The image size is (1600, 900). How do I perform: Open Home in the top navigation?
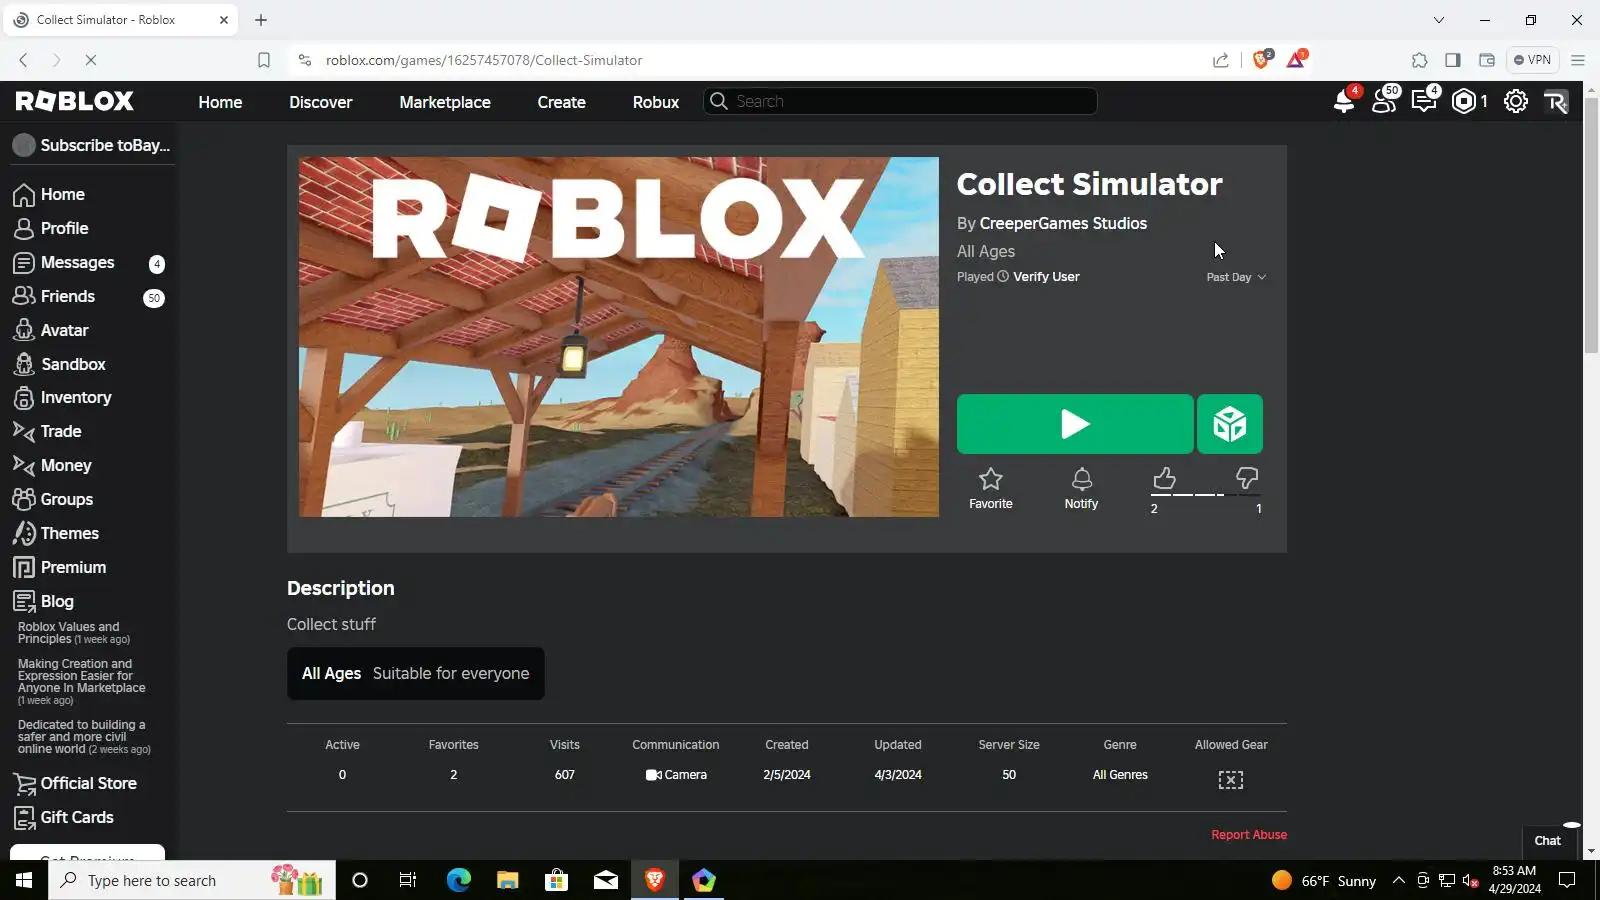(220, 102)
